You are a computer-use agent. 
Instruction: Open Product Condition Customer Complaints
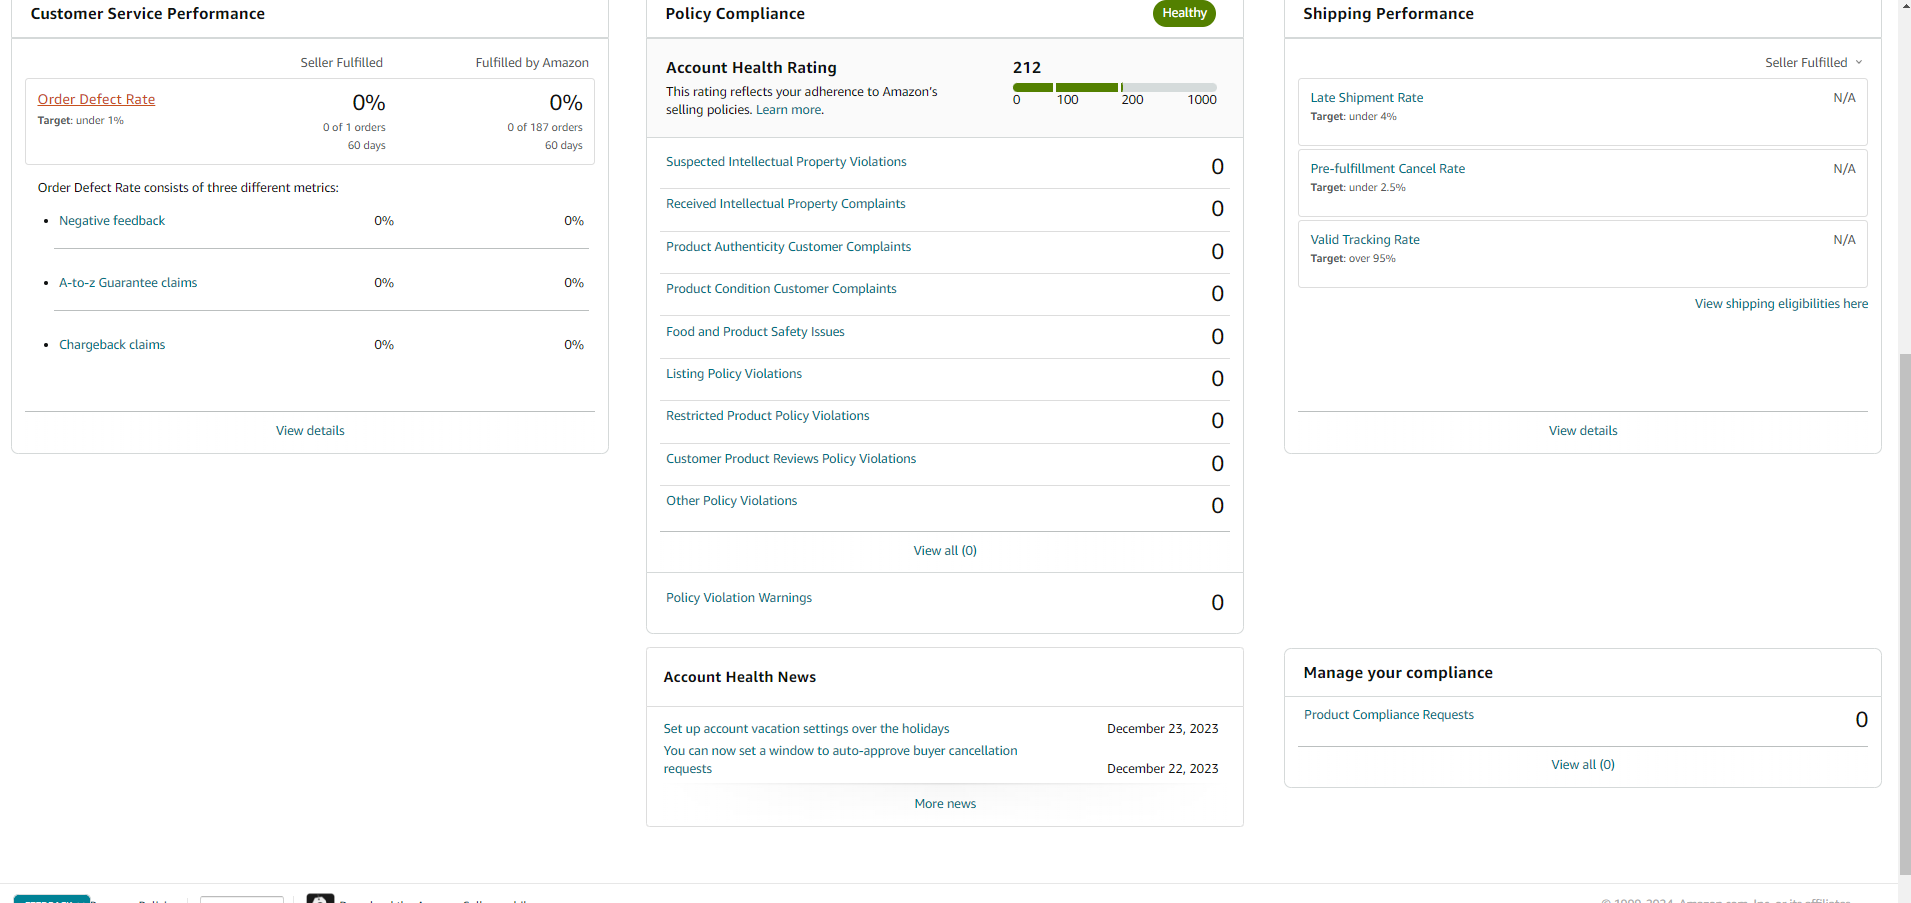(781, 289)
